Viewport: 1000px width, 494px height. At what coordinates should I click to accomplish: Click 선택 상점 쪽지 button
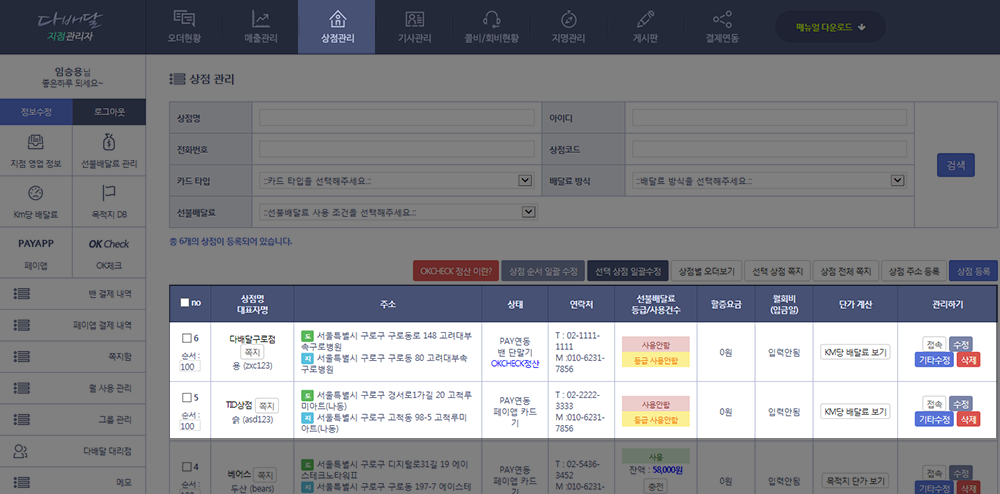(777, 271)
